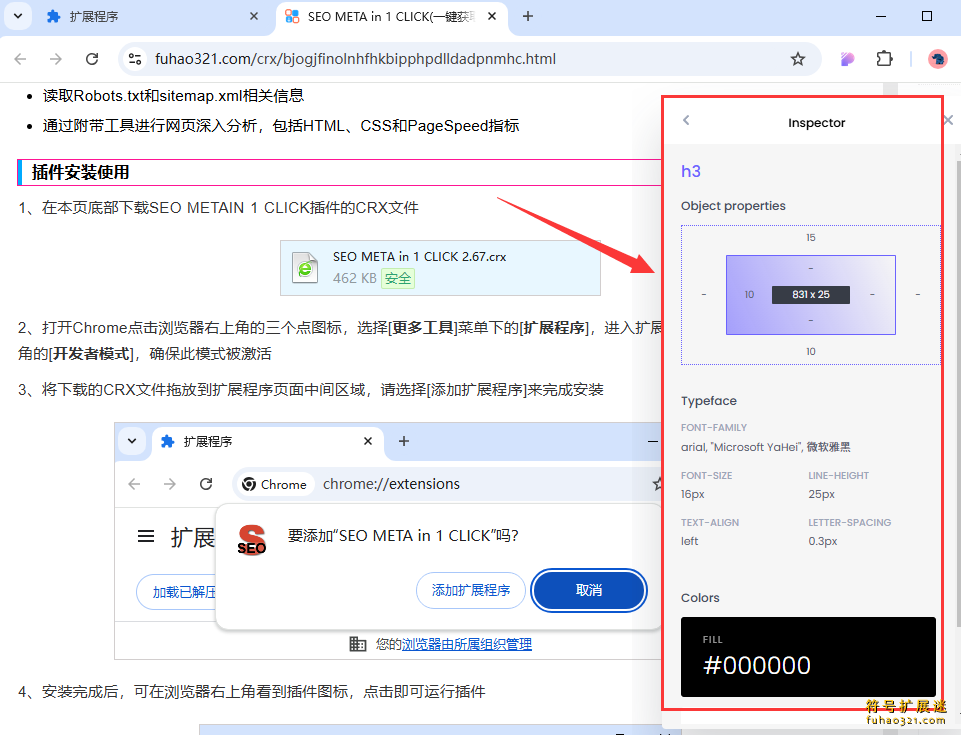Close the Inspector panel

pyautogui.click(x=948, y=120)
